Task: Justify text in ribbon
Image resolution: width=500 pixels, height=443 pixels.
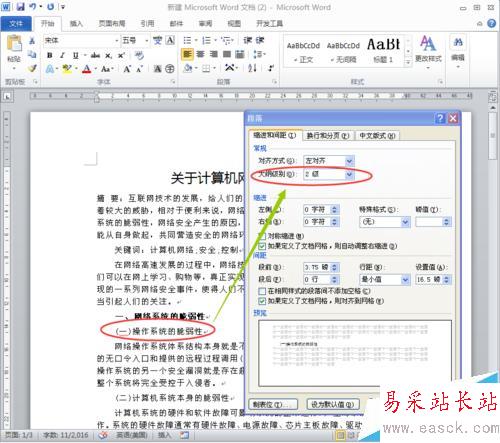Action: pos(227,54)
